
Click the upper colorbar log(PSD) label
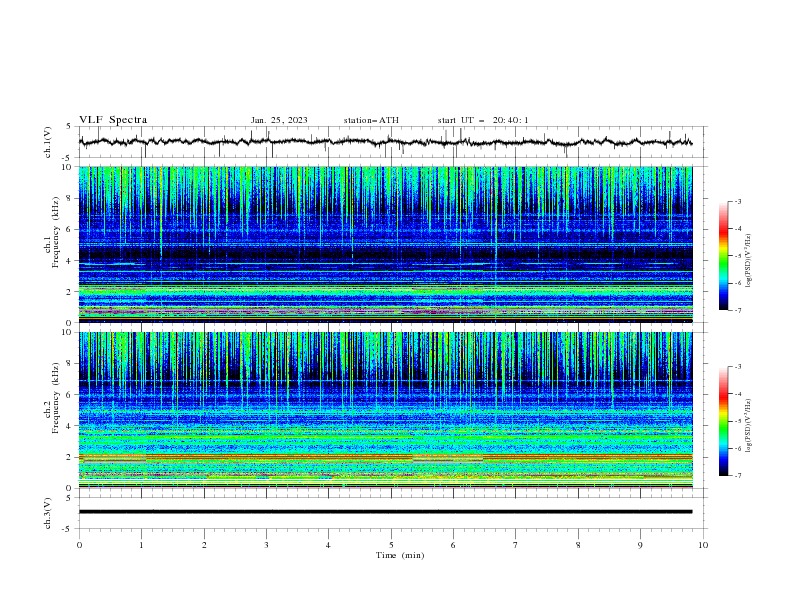coord(749,261)
